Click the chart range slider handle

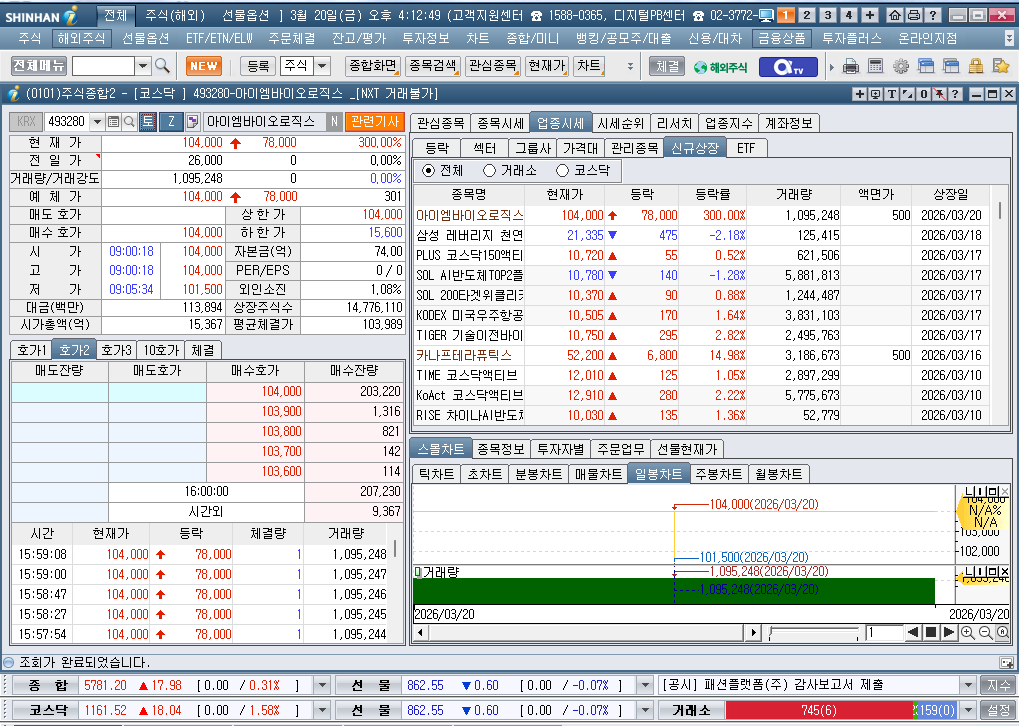point(771,632)
